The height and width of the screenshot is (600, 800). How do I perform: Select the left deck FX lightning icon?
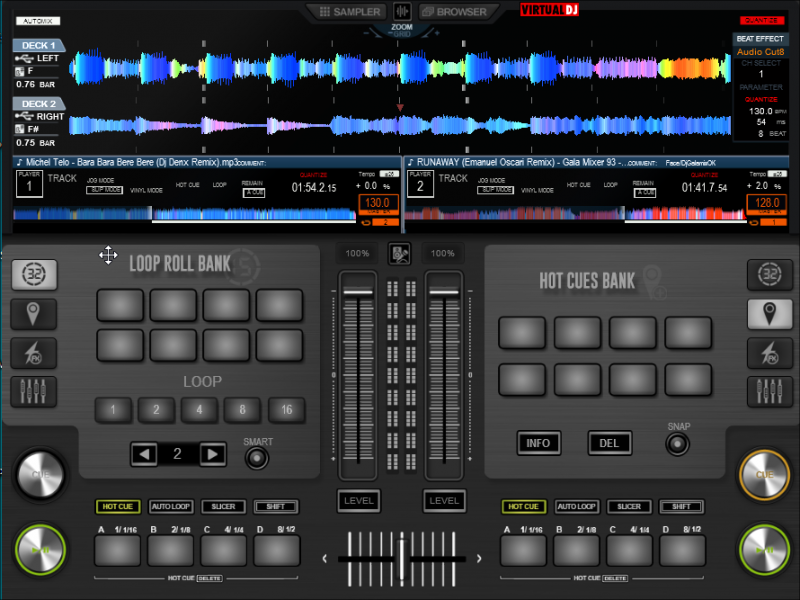pyautogui.click(x=34, y=353)
